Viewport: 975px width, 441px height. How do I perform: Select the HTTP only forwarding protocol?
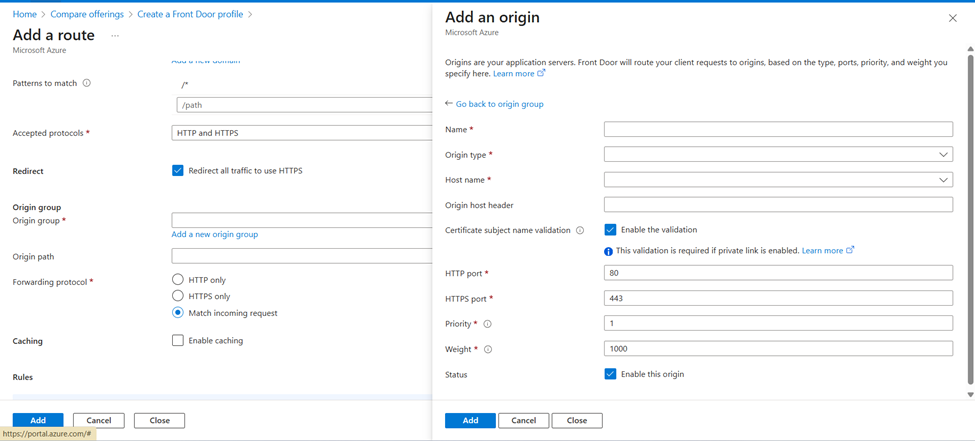178,279
